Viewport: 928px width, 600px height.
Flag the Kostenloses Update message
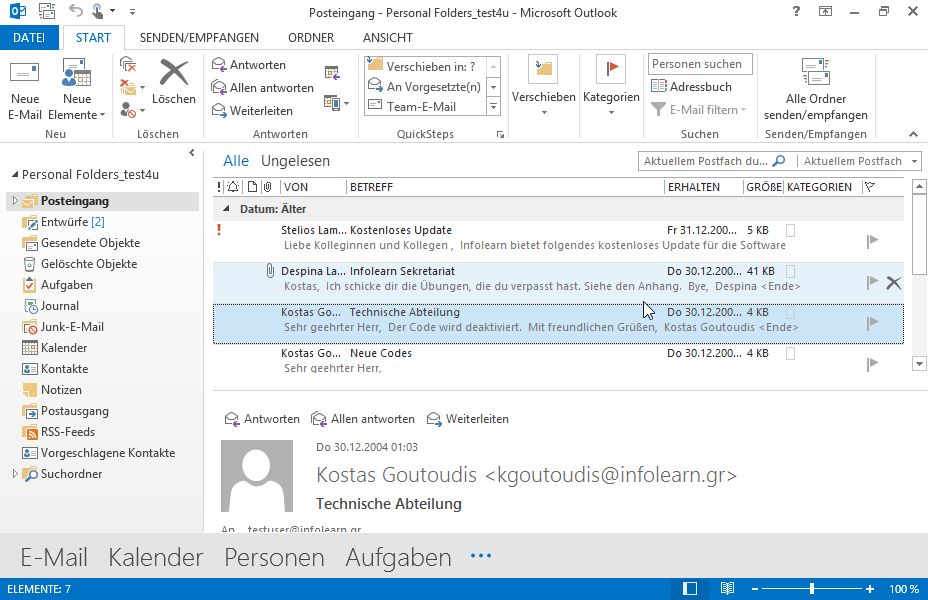(872, 241)
